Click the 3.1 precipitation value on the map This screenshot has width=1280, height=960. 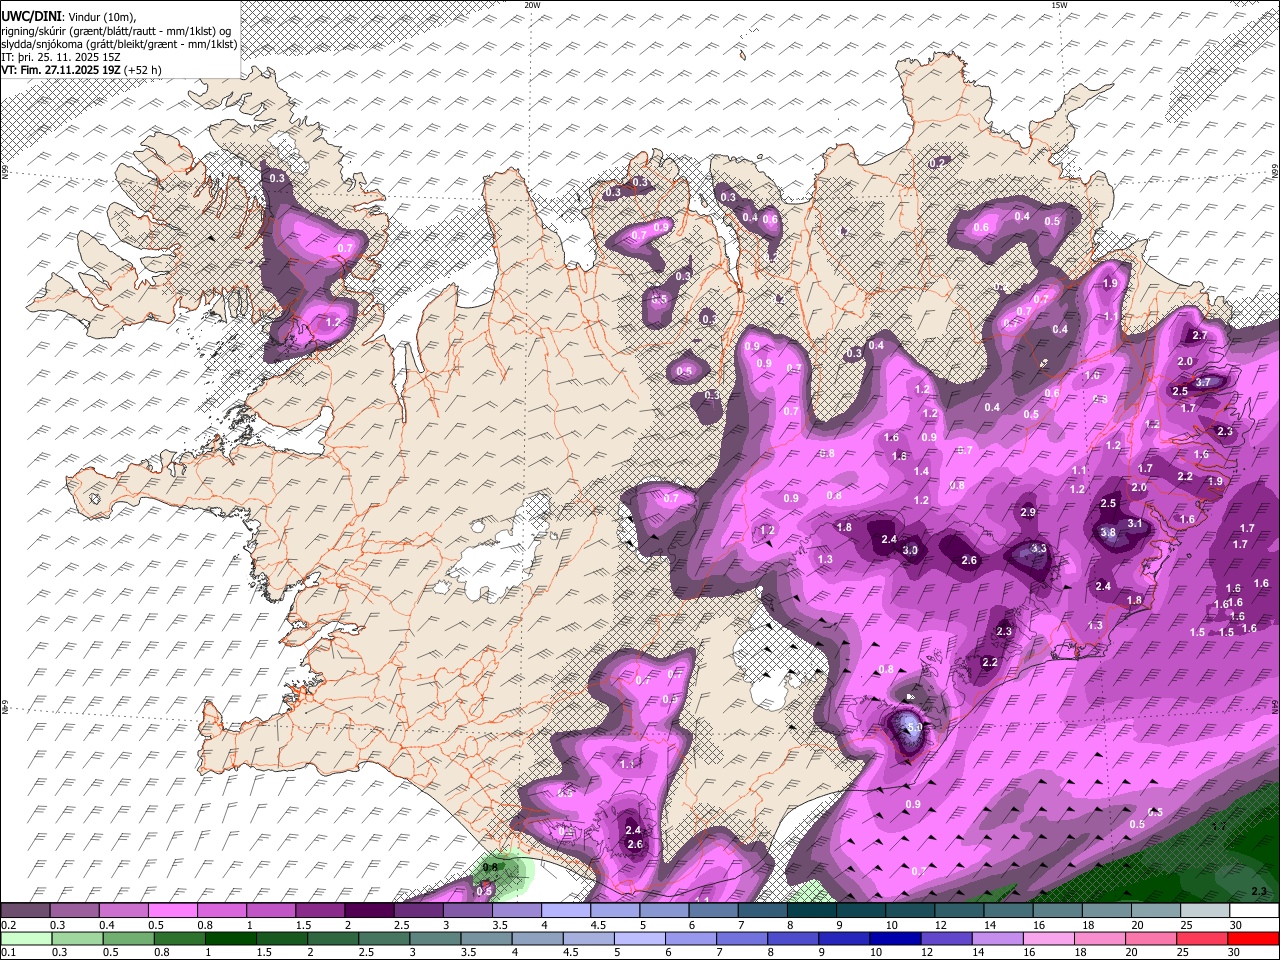1135,524
